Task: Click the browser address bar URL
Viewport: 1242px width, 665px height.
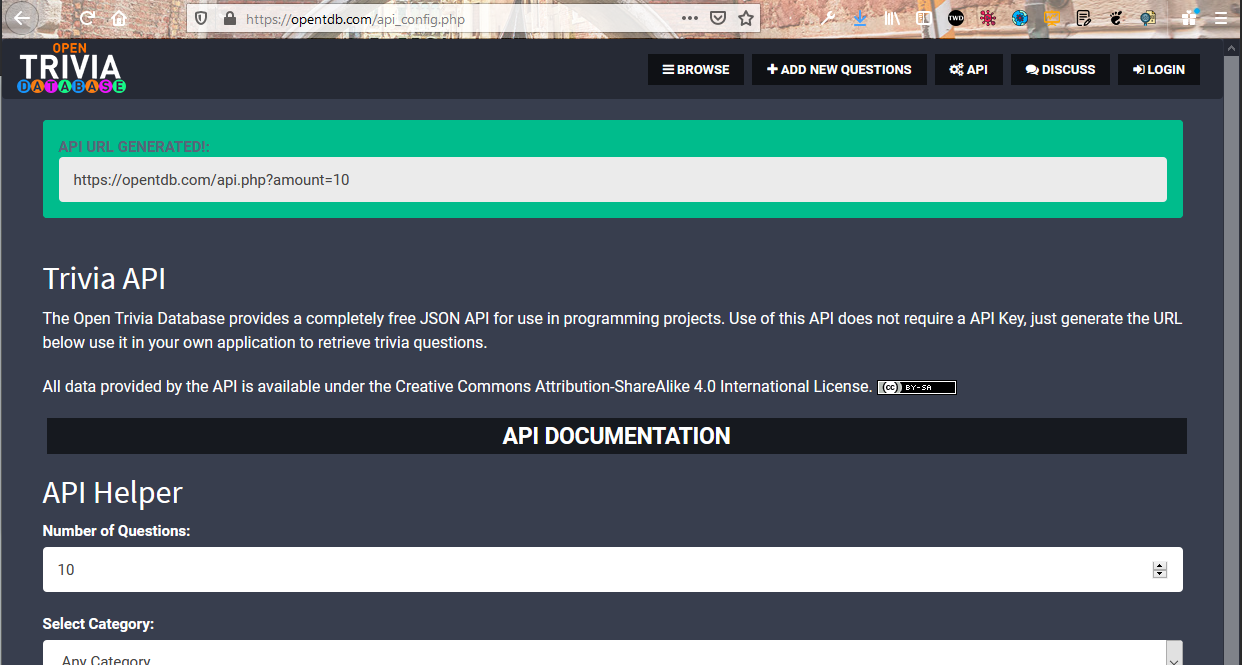Action: pos(355,18)
